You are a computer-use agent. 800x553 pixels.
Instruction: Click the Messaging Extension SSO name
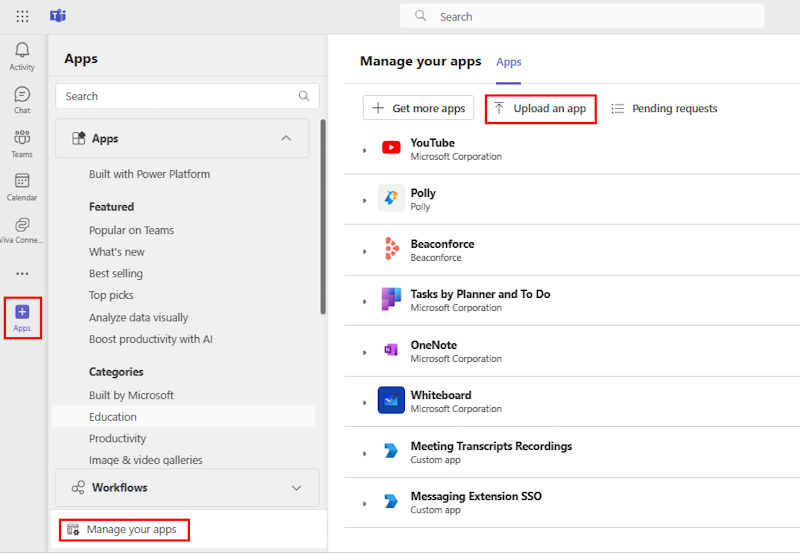coord(476,496)
